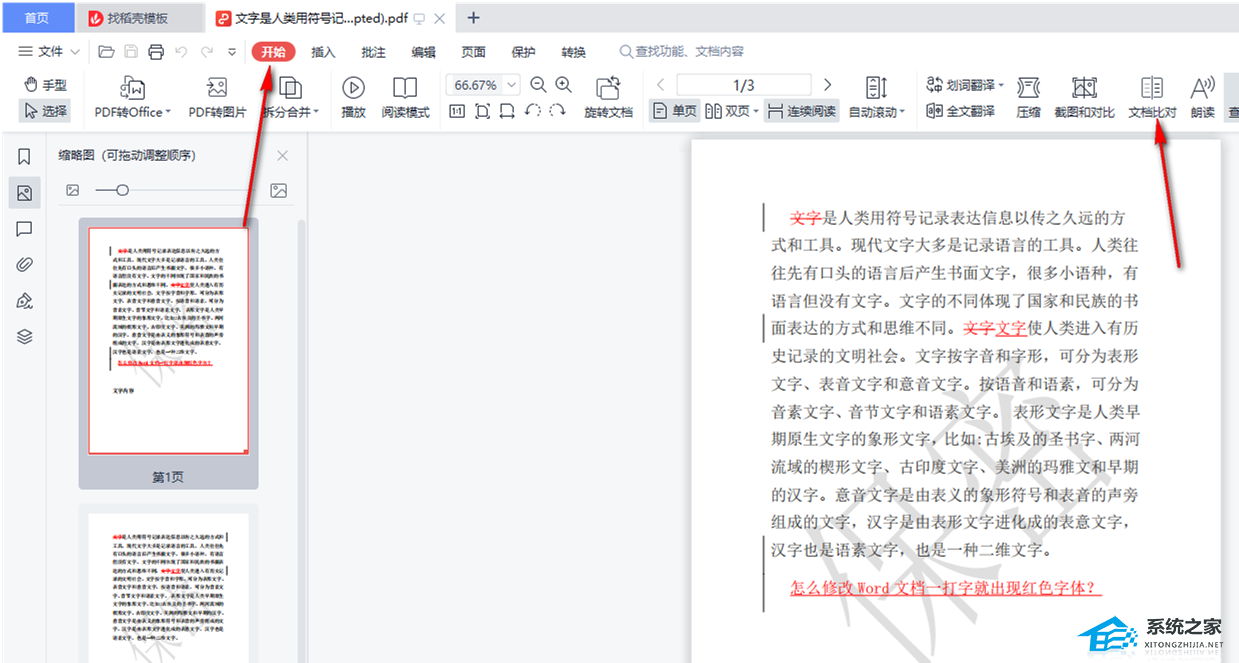Click the redo arrow

206,52
